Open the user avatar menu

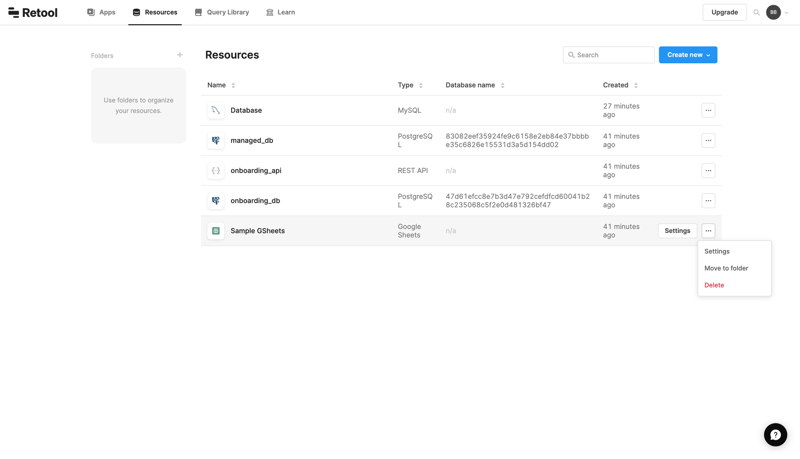tap(773, 12)
